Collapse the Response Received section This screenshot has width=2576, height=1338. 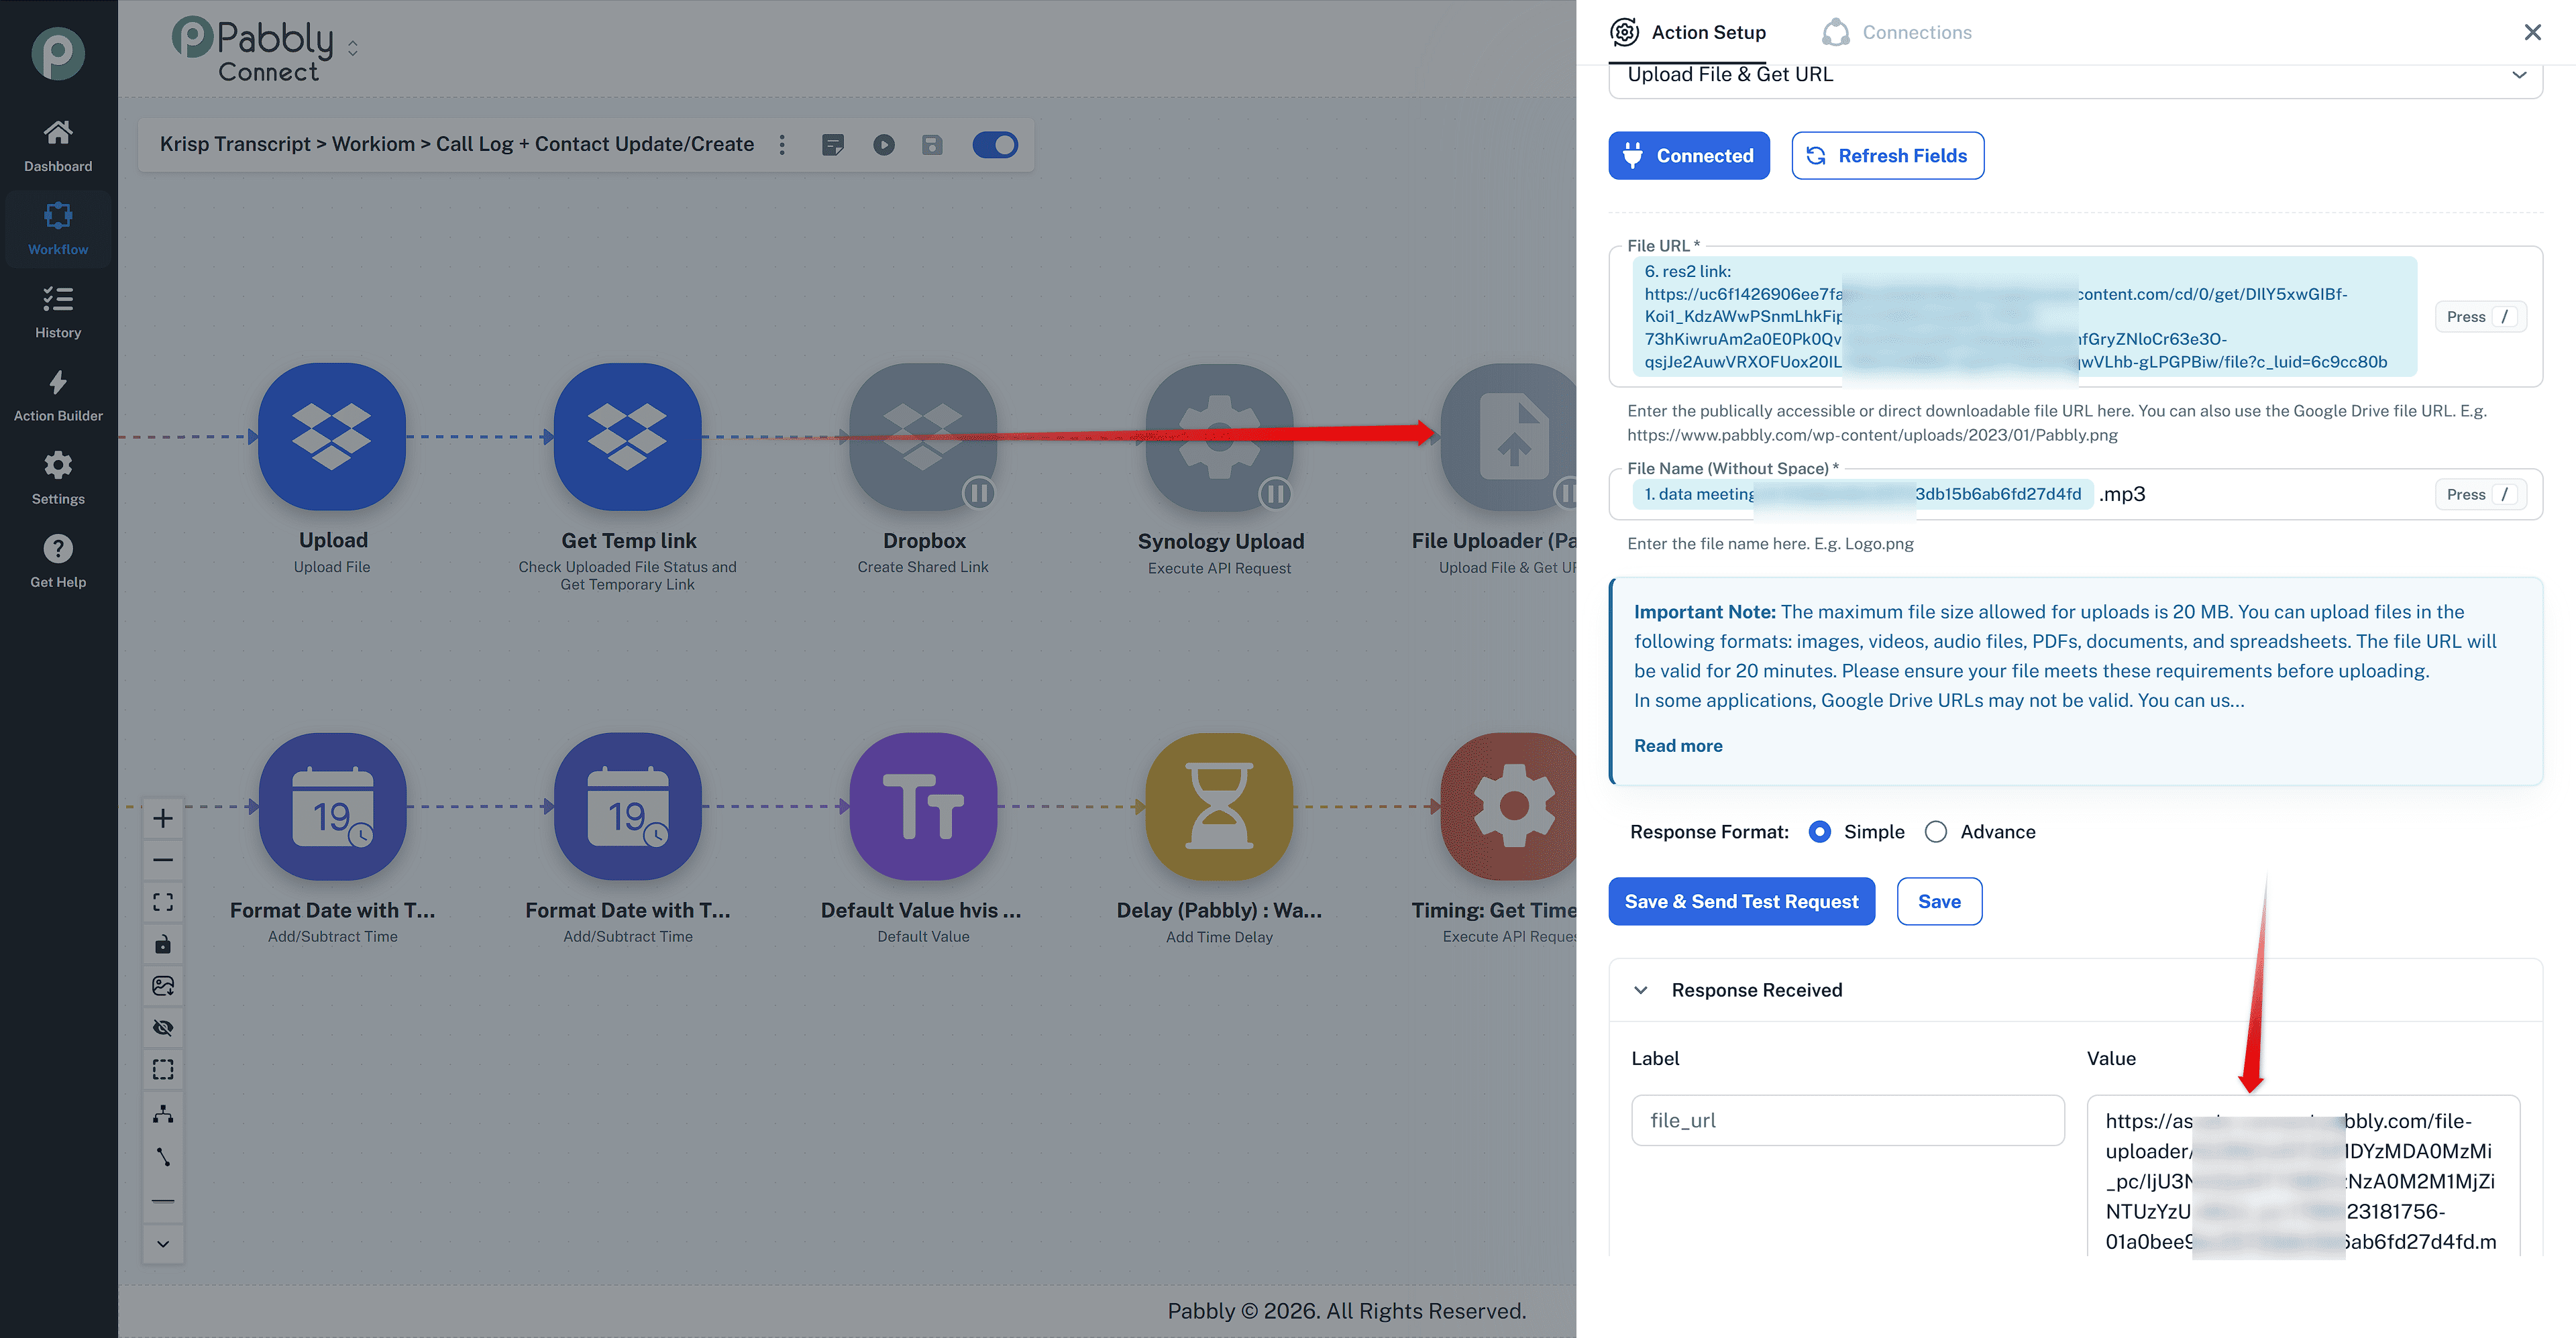coord(1640,990)
